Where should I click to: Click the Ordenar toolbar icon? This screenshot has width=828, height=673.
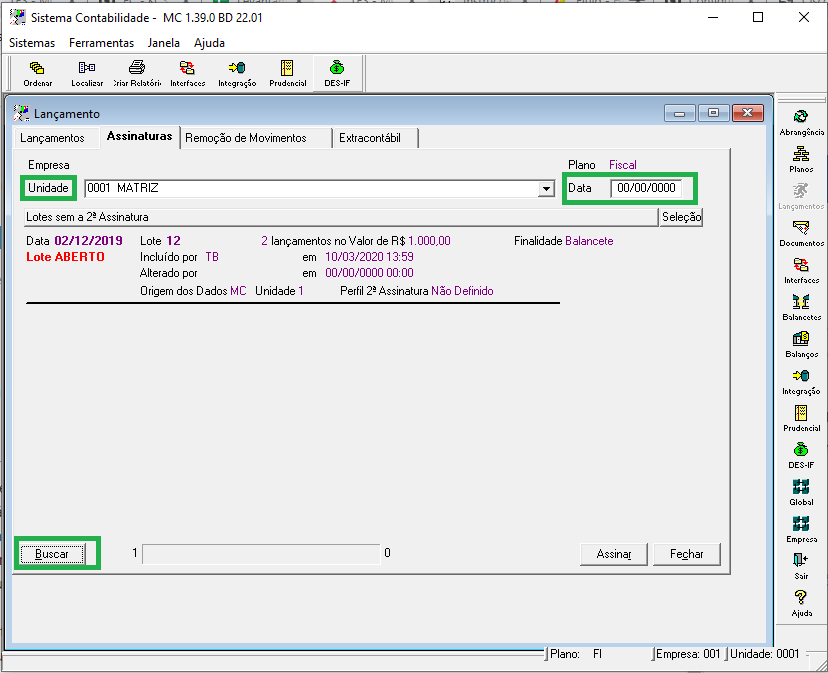(x=37, y=73)
